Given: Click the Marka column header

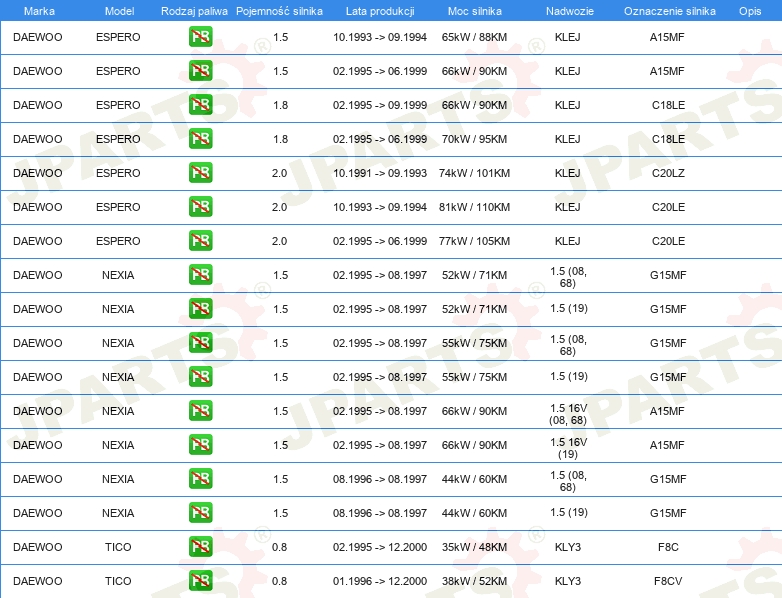Looking at the screenshot, I should pyautogui.click(x=39, y=11).
